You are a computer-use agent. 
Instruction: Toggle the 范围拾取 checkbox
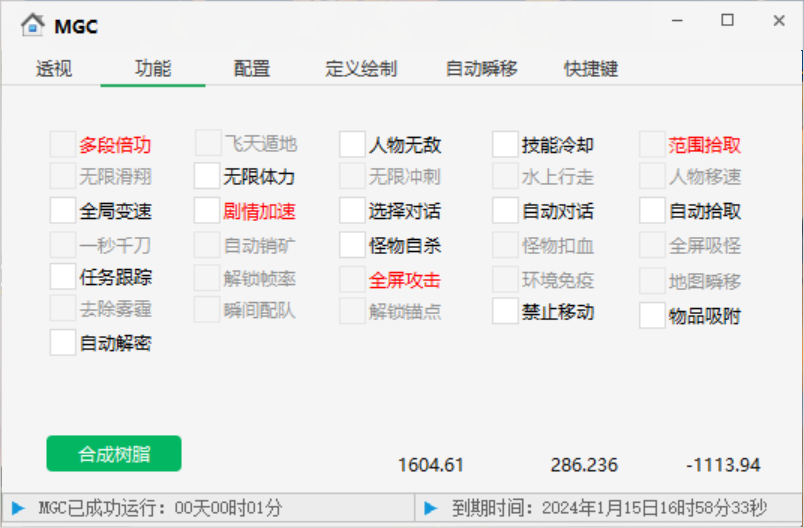point(652,144)
